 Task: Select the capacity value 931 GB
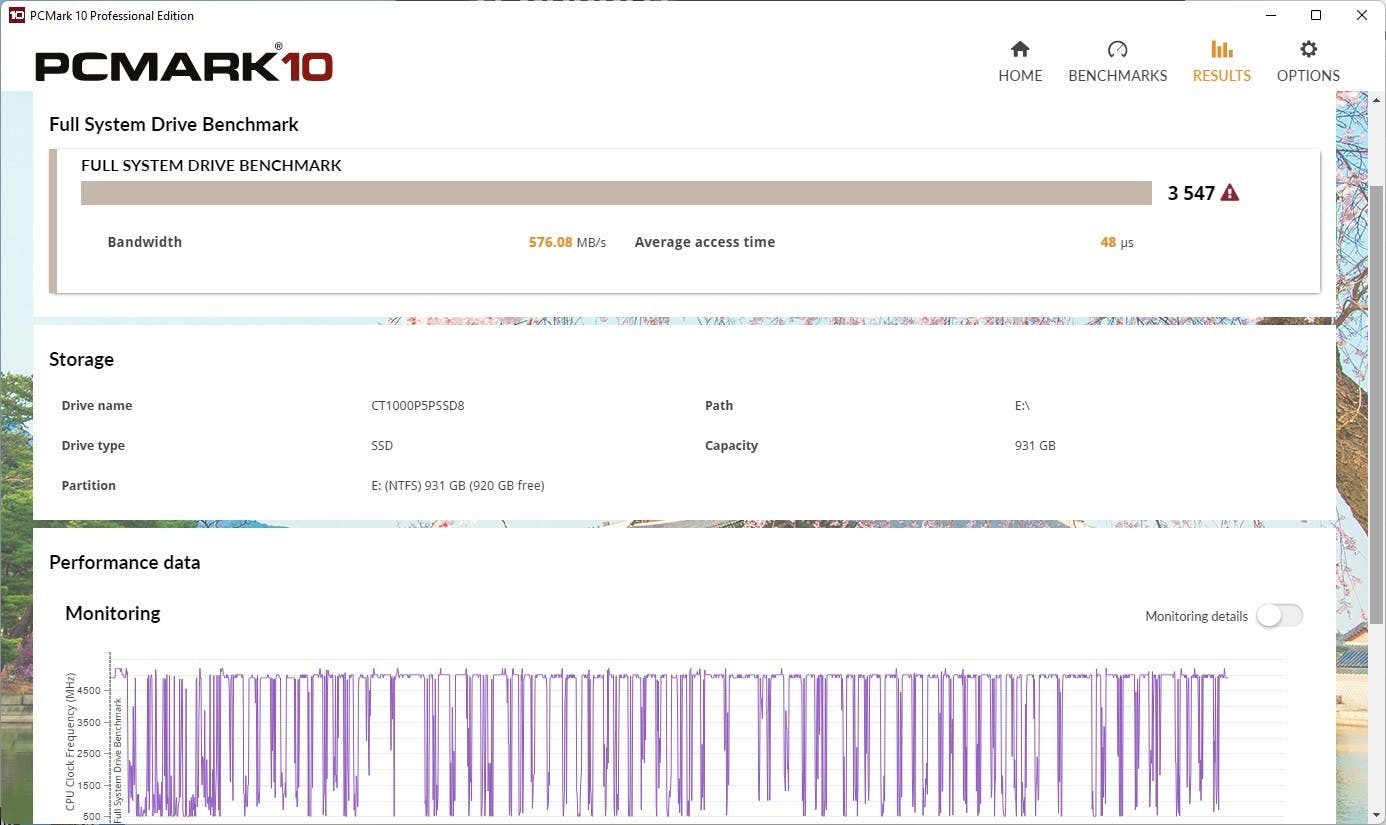pyautogui.click(x=1035, y=445)
